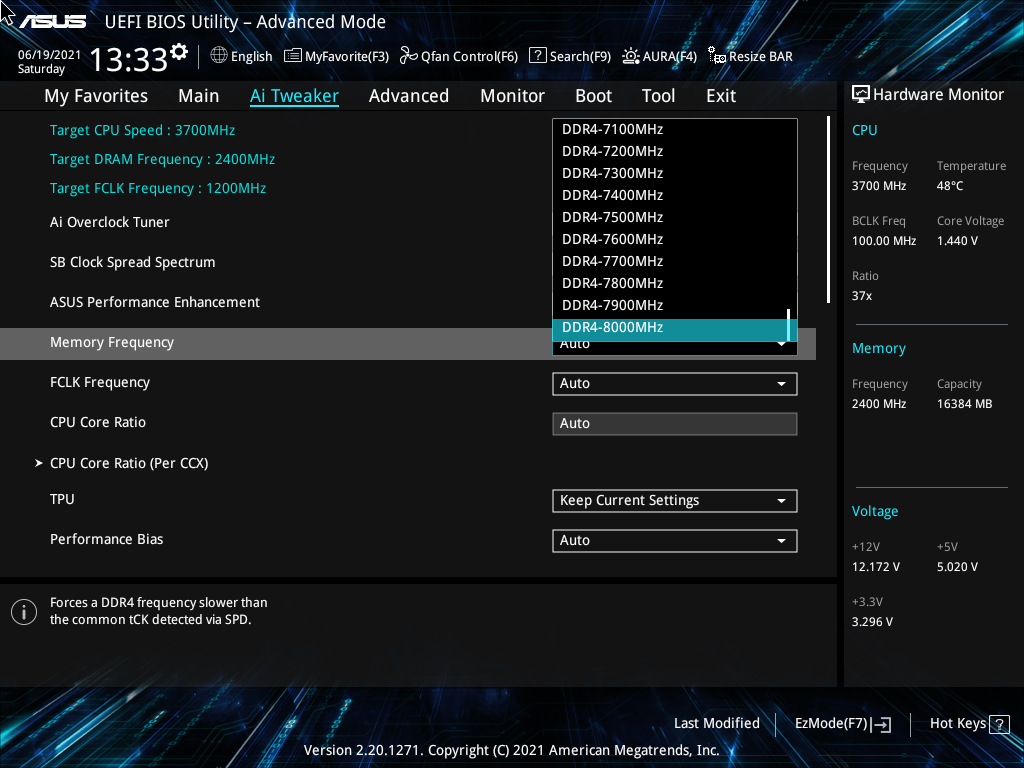Open the Qfan Control utility
1024x768 pixels.
tap(458, 56)
